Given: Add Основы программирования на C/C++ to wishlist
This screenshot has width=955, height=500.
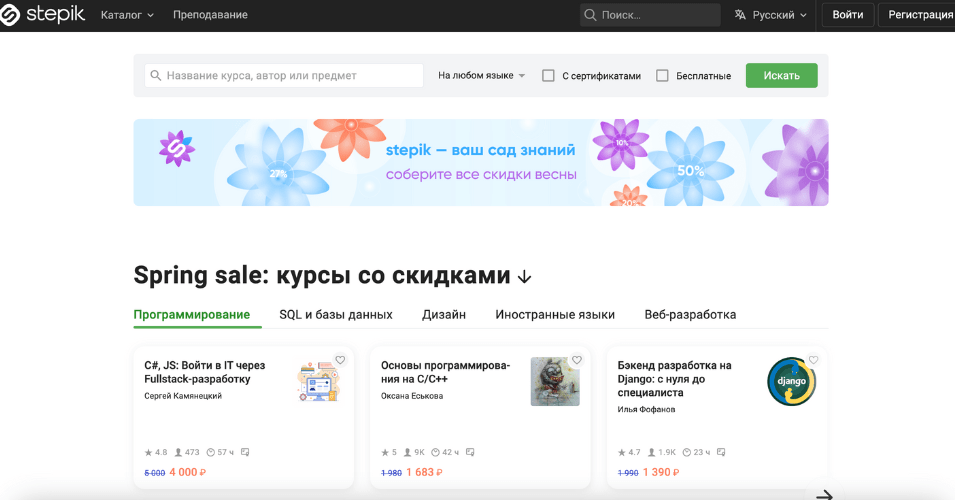Looking at the screenshot, I should click(x=577, y=360).
